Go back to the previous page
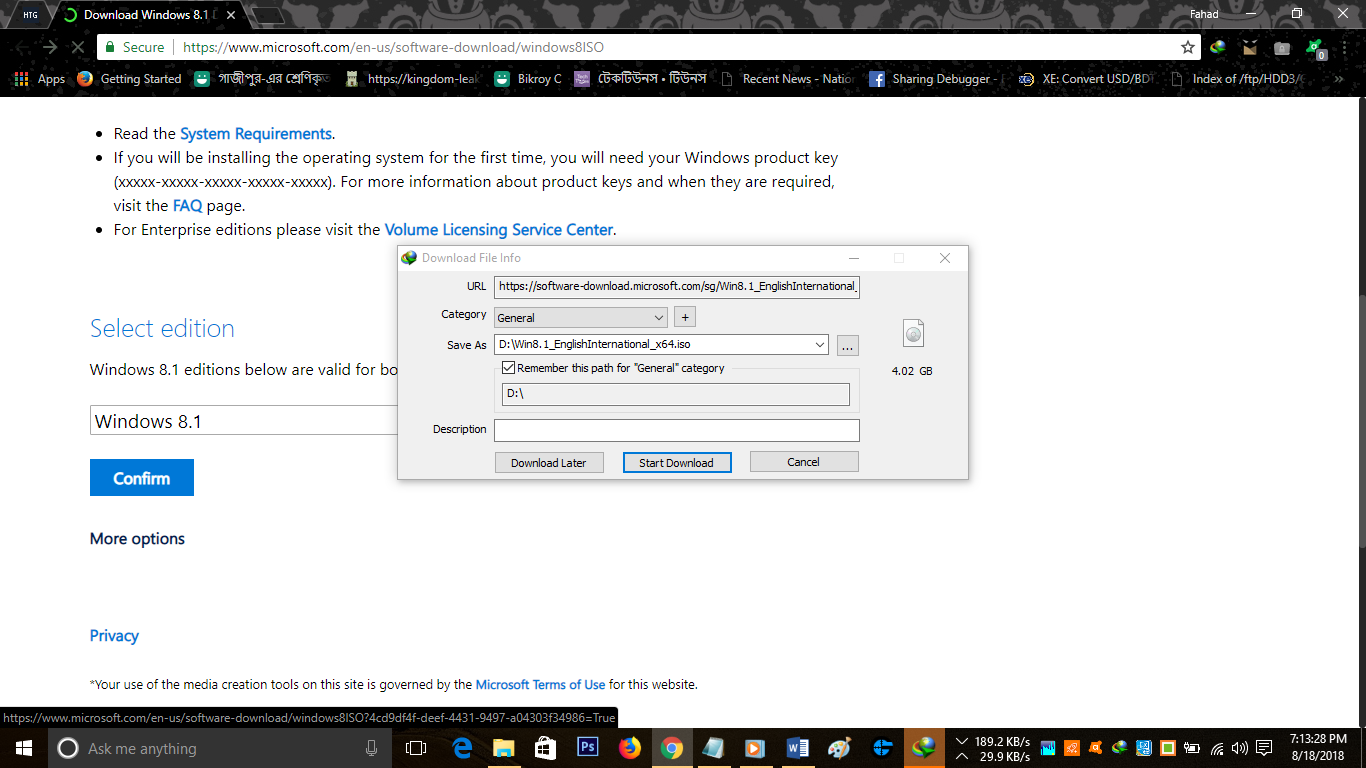1366x768 pixels. click(22, 47)
